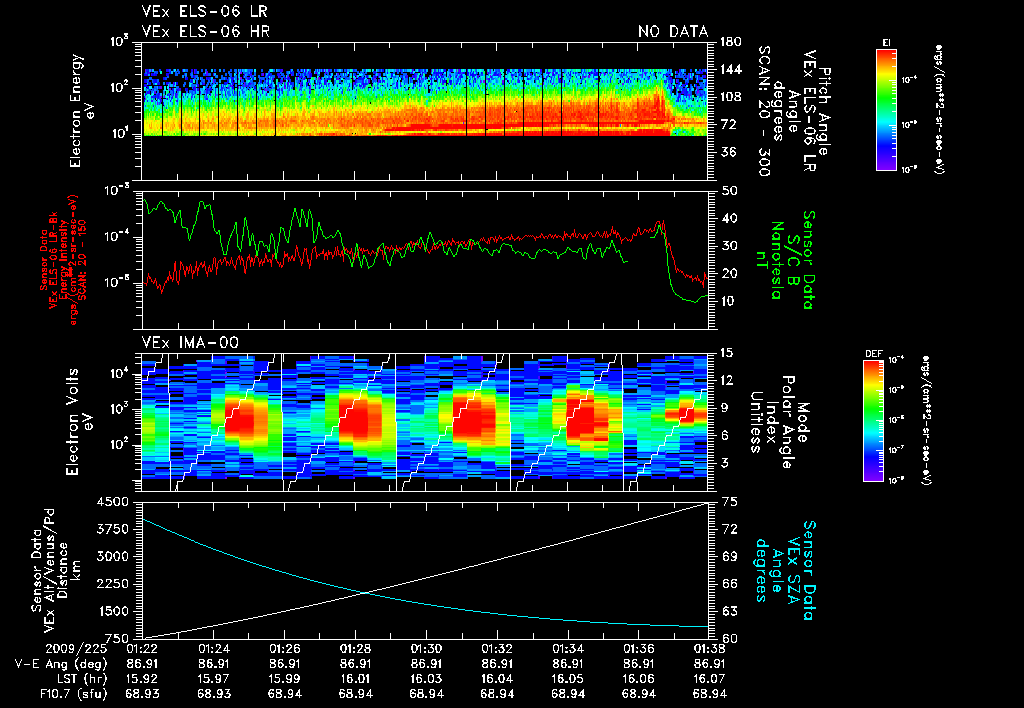Click the 63 degree SZA tick
This screenshot has width=1024, height=708.
[x=729, y=611]
